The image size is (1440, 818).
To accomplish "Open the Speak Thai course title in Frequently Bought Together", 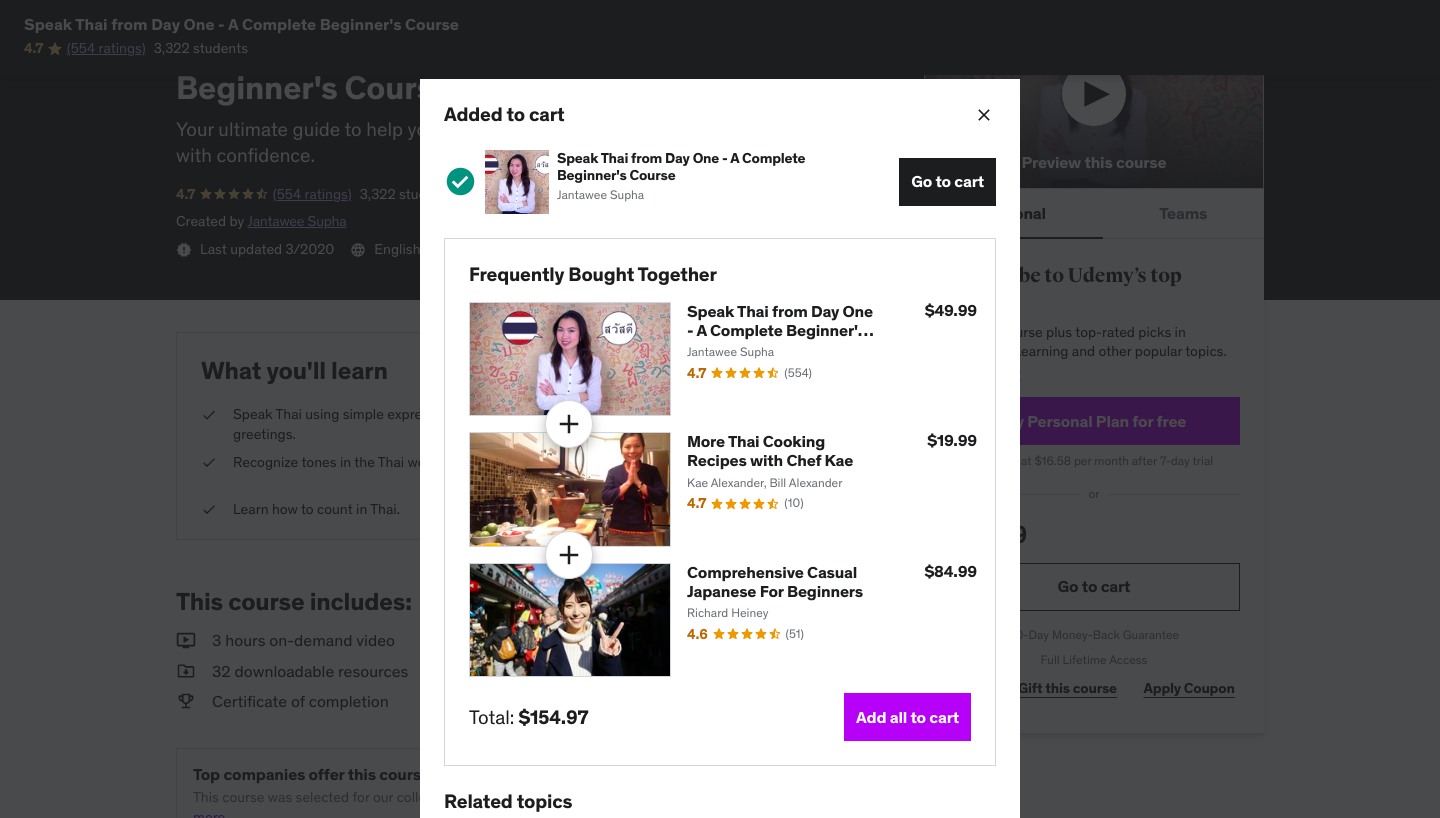I will [780, 321].
